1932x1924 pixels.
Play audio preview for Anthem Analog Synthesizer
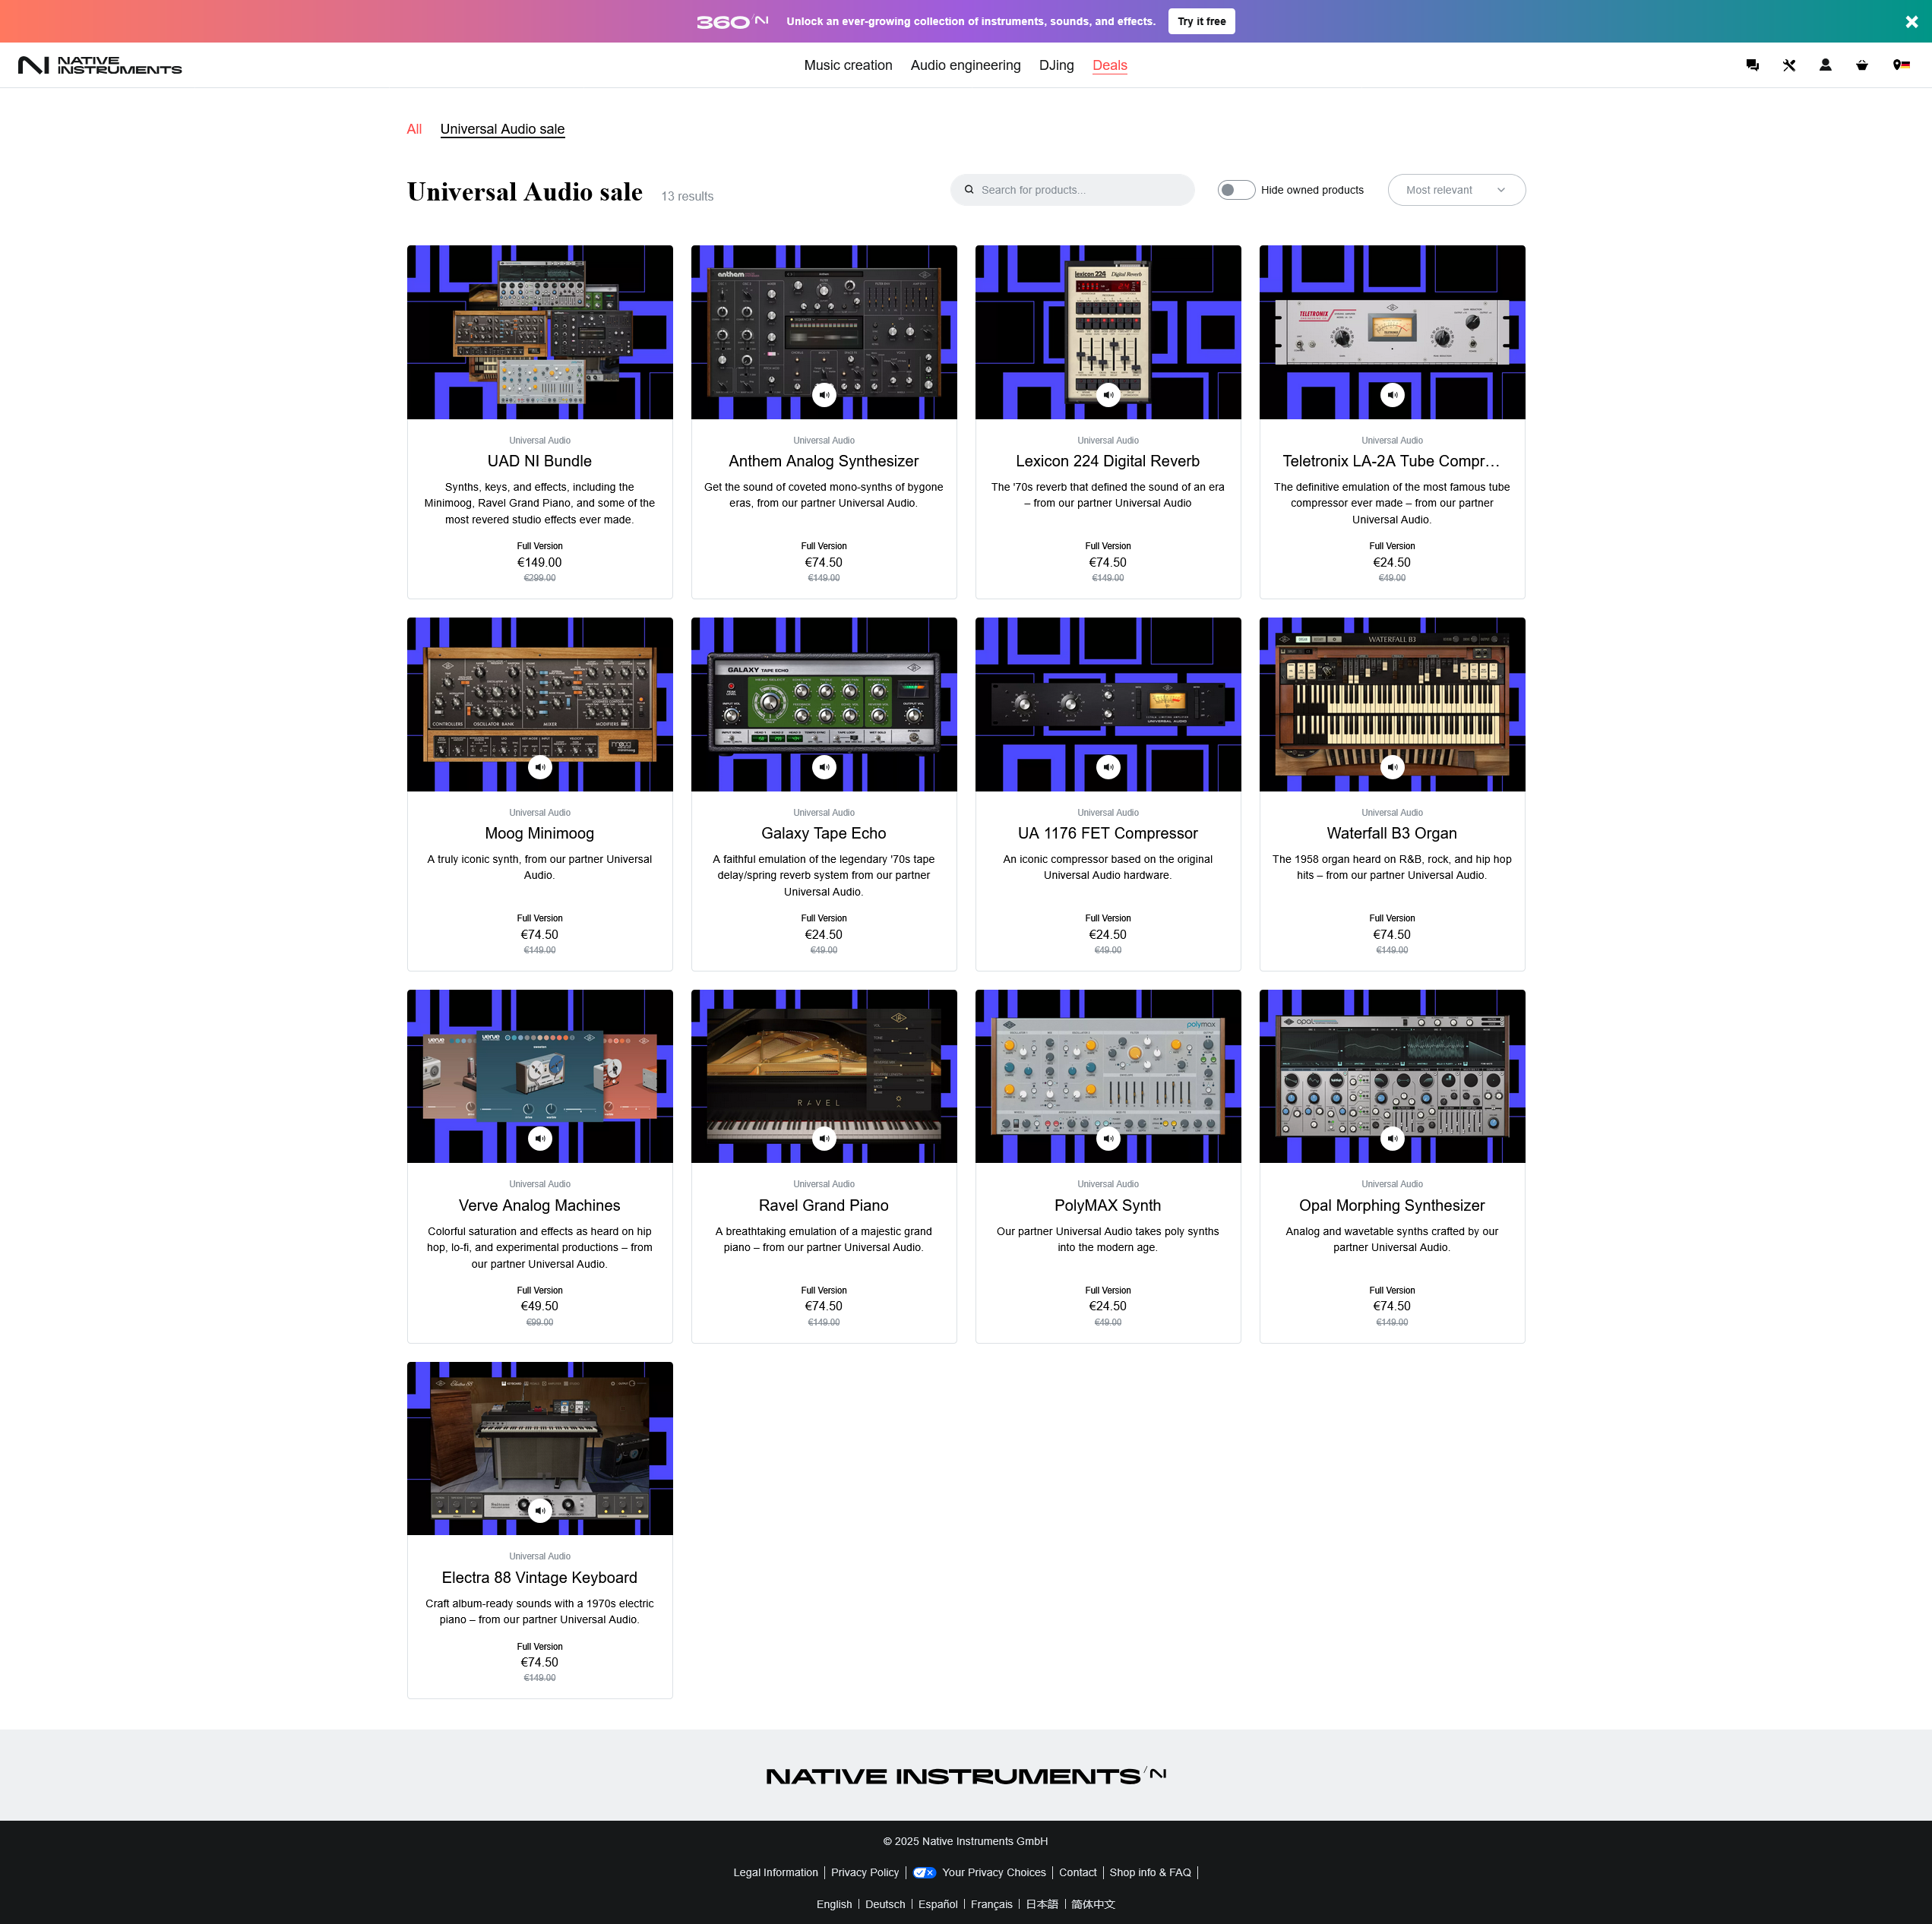(x=823, y=395)
